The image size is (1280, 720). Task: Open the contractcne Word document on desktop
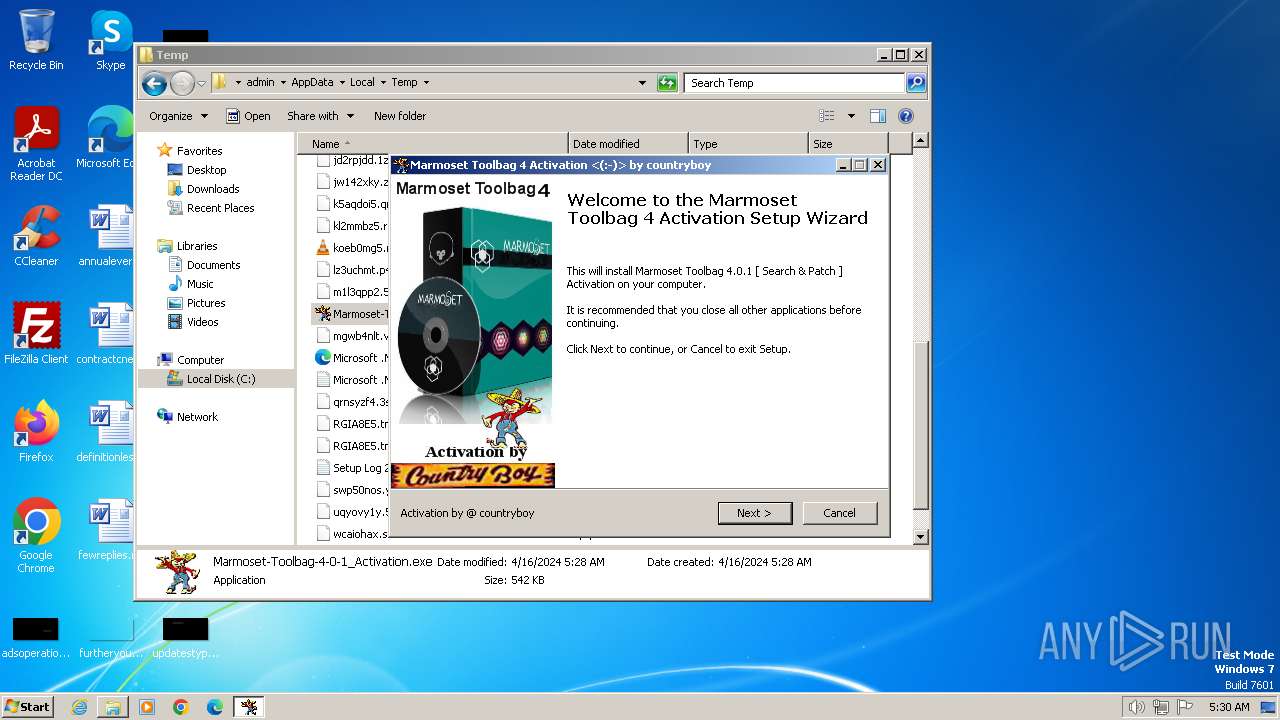coord(108,334)
